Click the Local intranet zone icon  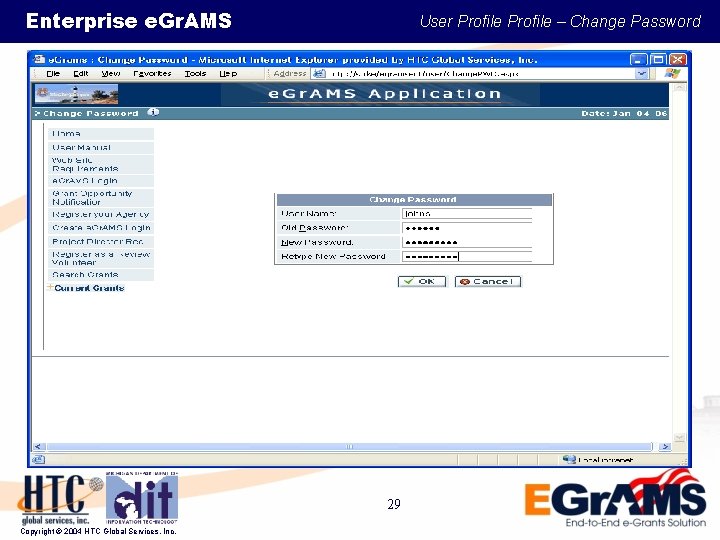pos(569,459)
